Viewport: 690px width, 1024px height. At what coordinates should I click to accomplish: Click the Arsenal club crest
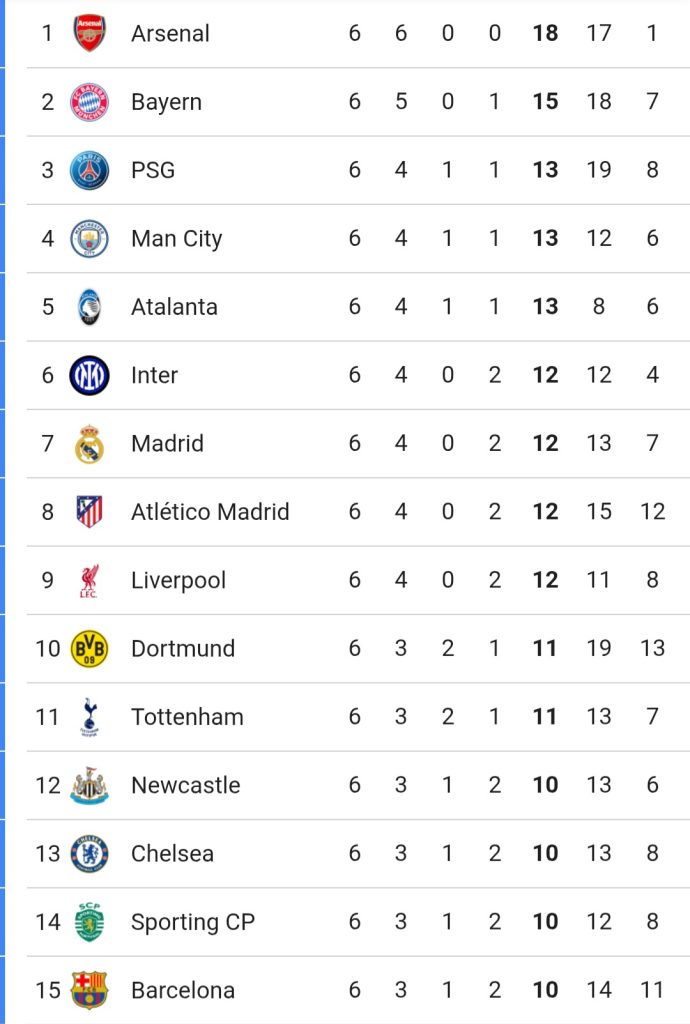point(89,33)
